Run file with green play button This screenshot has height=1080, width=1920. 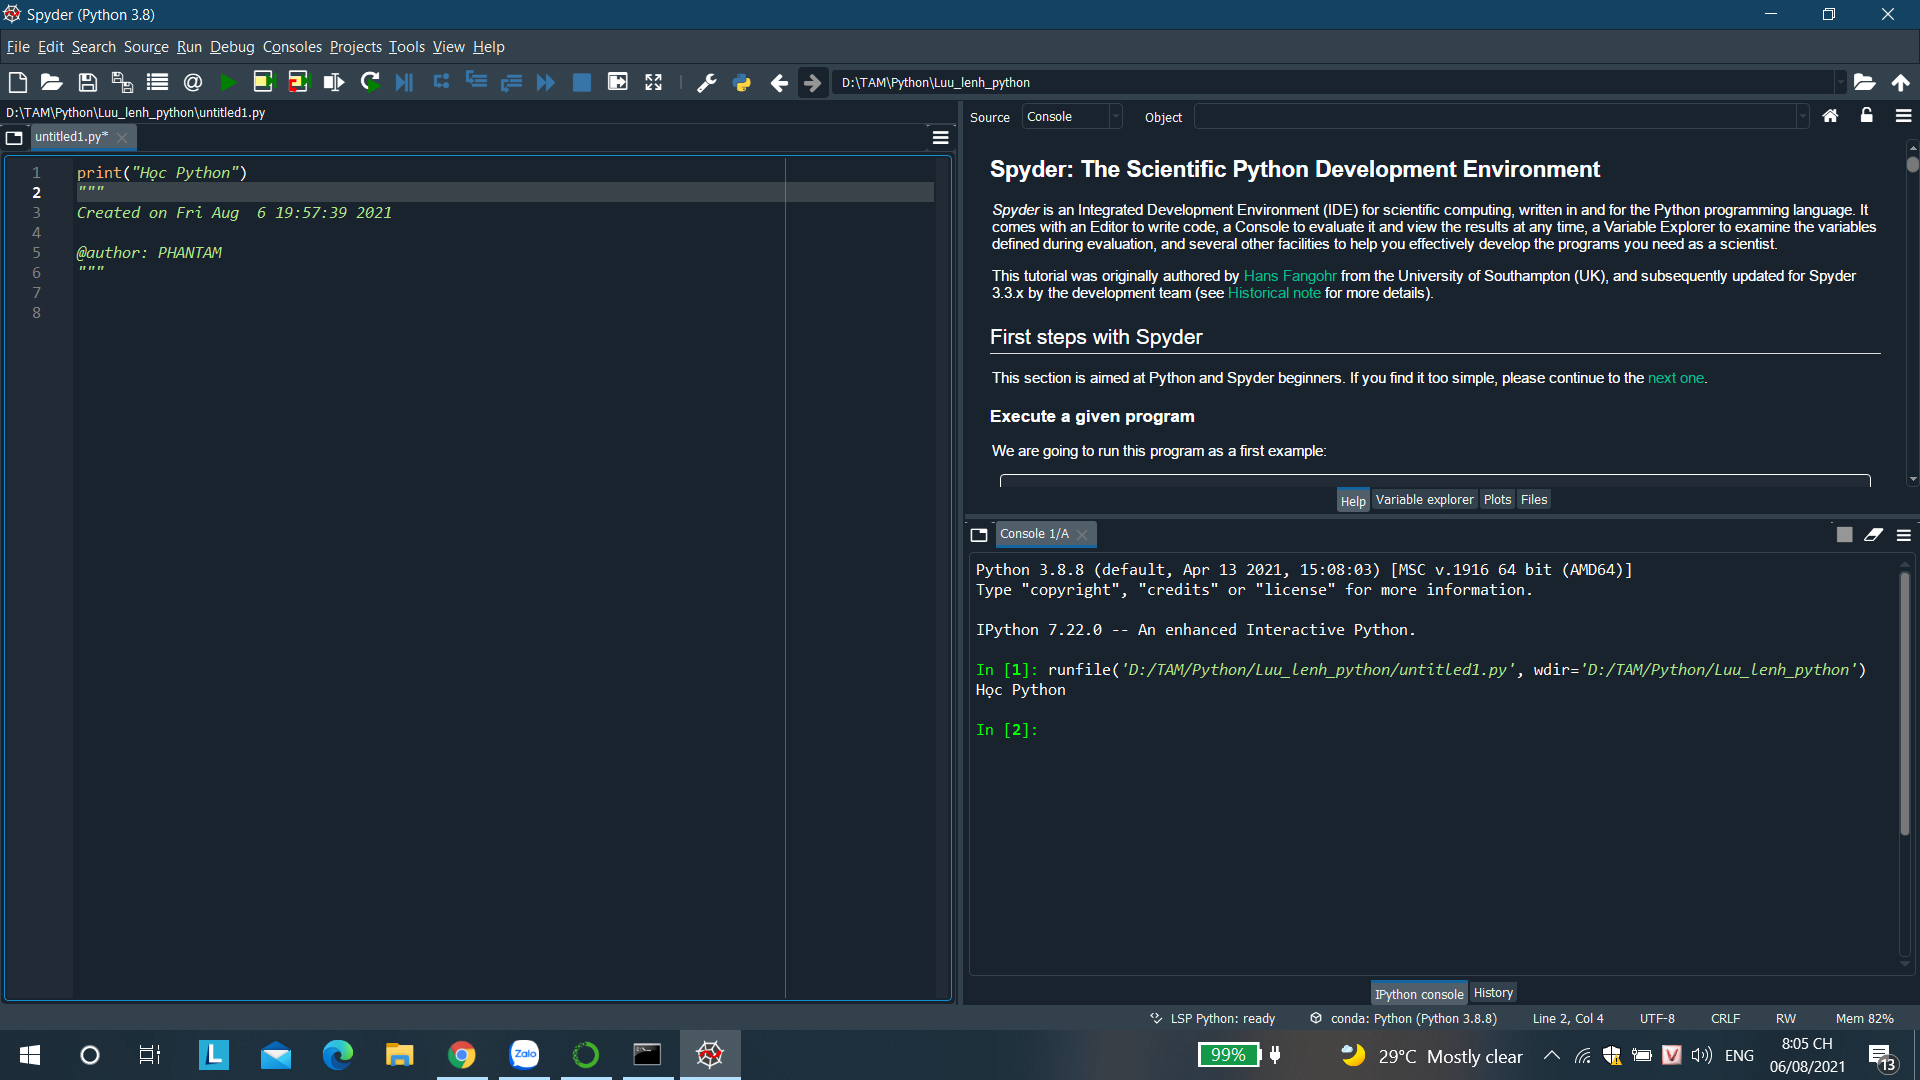[x=228, y=82]
